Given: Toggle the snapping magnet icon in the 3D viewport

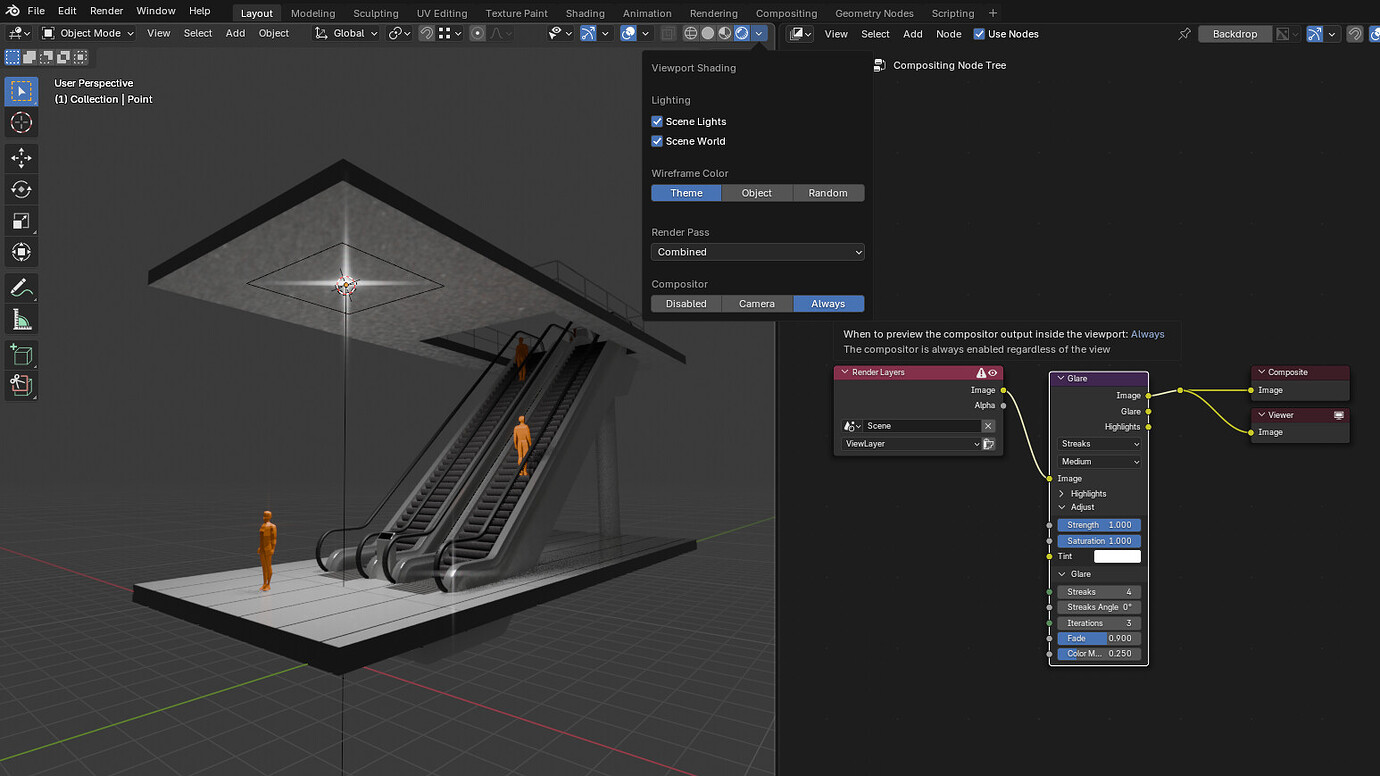Looking at the screenshot, I should [x=427, y=33].
